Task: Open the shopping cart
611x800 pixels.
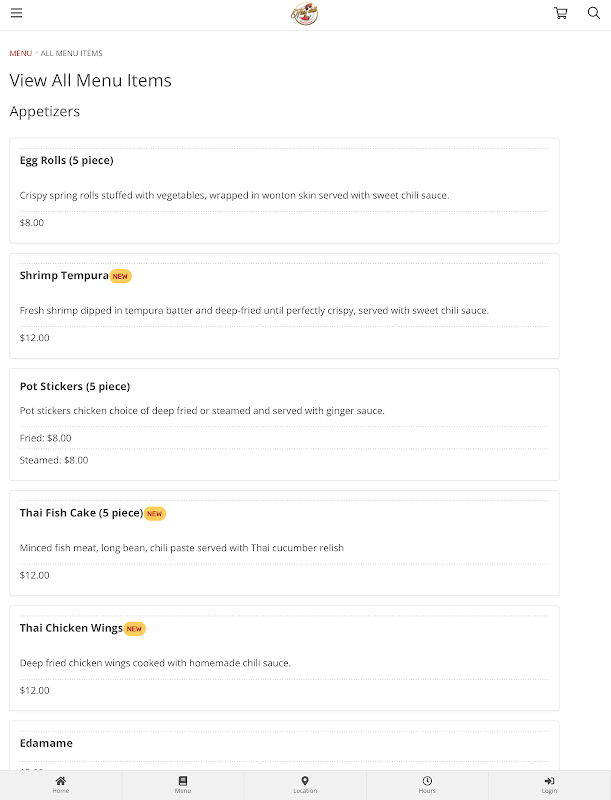Action: click(560, 14)
